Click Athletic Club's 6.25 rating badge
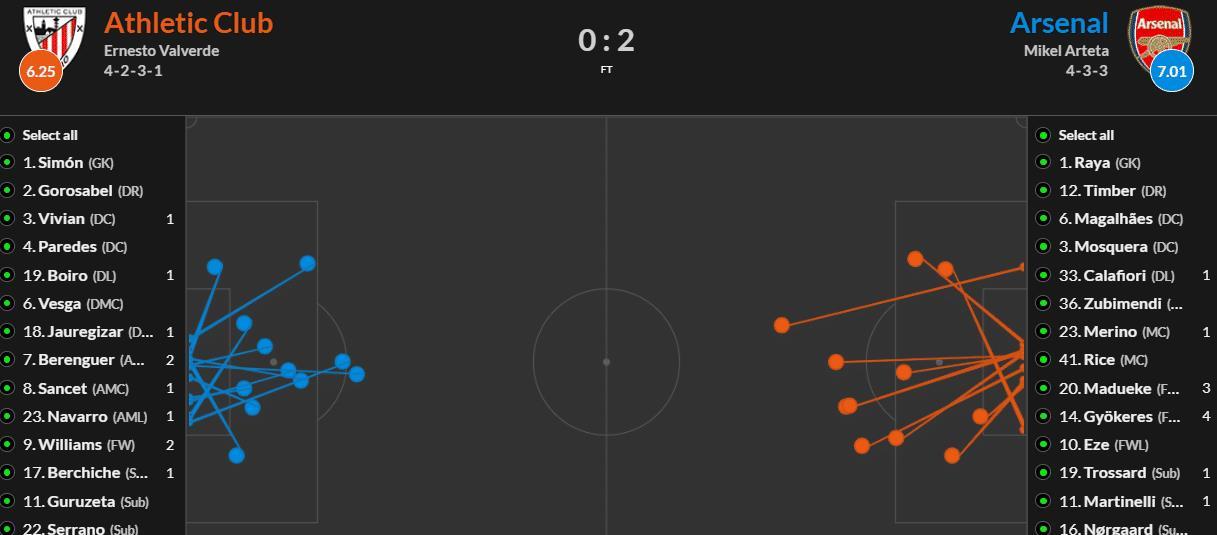Screen dimensions: 1217x535 click(x=40, y=72)
